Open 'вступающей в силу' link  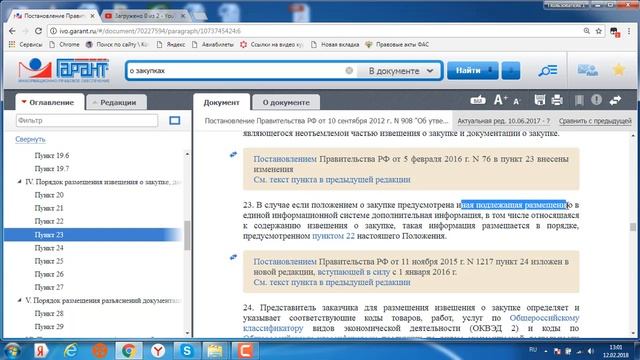coord(354,272)
